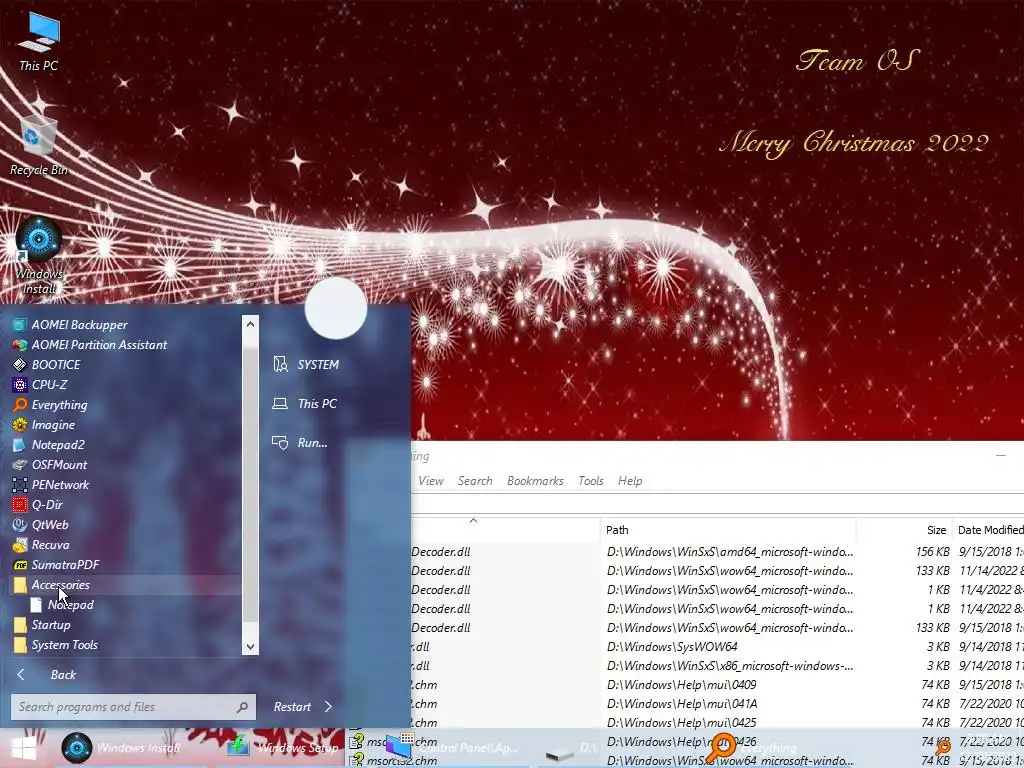Open This PC desktop icon
Viewport: 1024px width, 768px height.
[39, 40]
